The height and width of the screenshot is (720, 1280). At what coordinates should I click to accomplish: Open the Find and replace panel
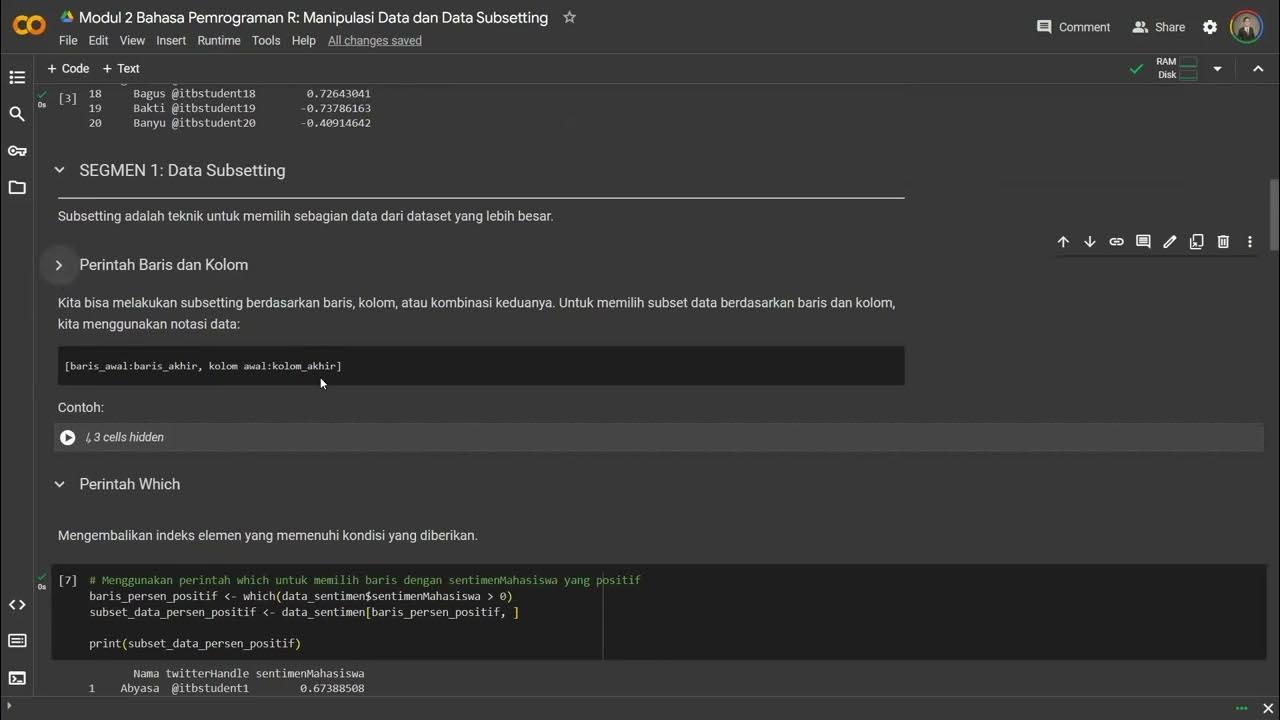(17, 114)
